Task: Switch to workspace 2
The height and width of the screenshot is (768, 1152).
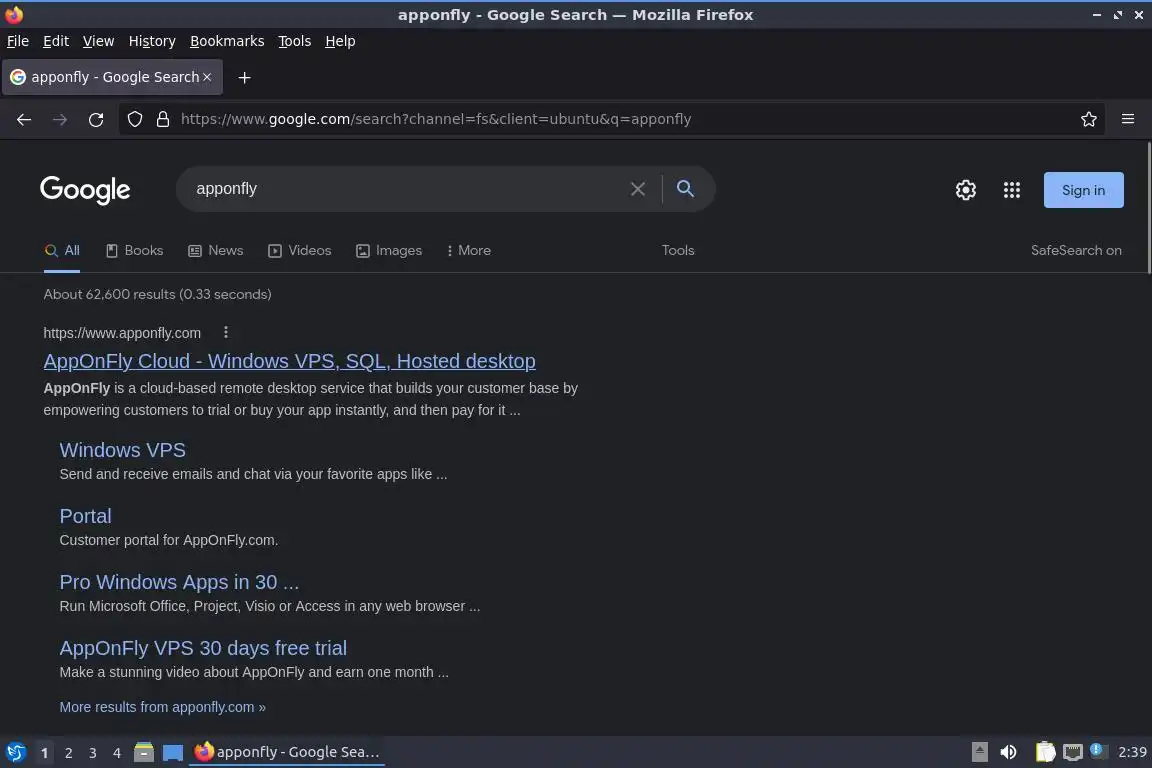Action: (x=68, y=753)
